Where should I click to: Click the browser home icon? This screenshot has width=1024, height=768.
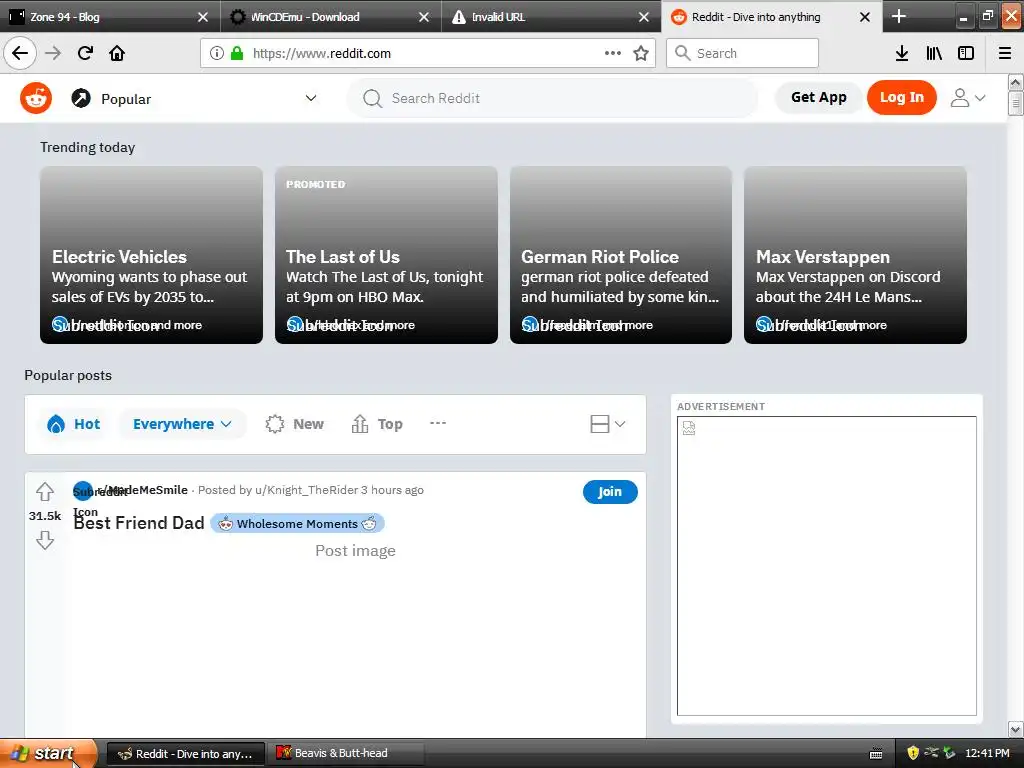point(117,53)
